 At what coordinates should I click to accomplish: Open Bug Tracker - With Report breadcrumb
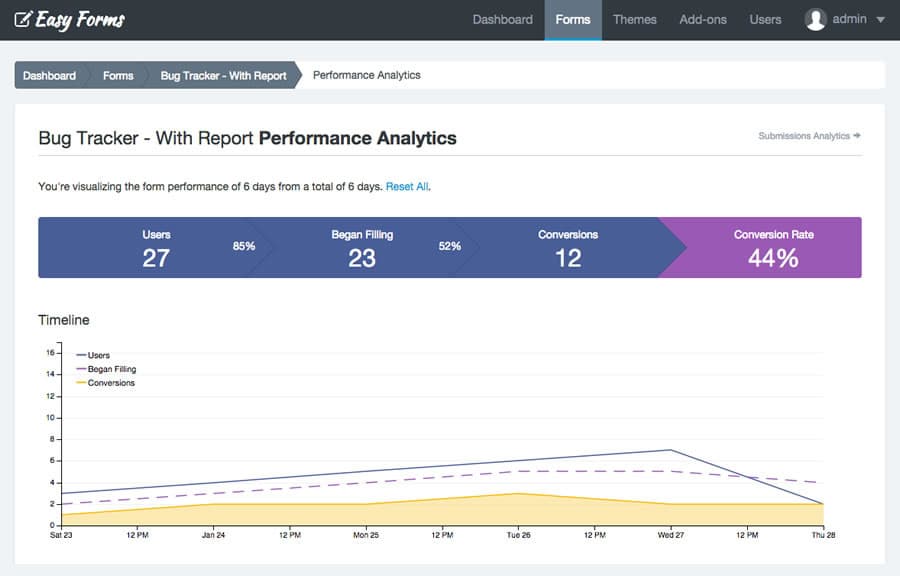(223, 75)
